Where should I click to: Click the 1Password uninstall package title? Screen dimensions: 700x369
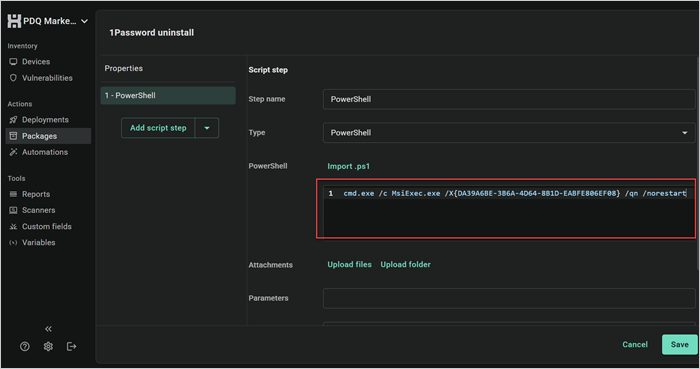click(152, 33)
